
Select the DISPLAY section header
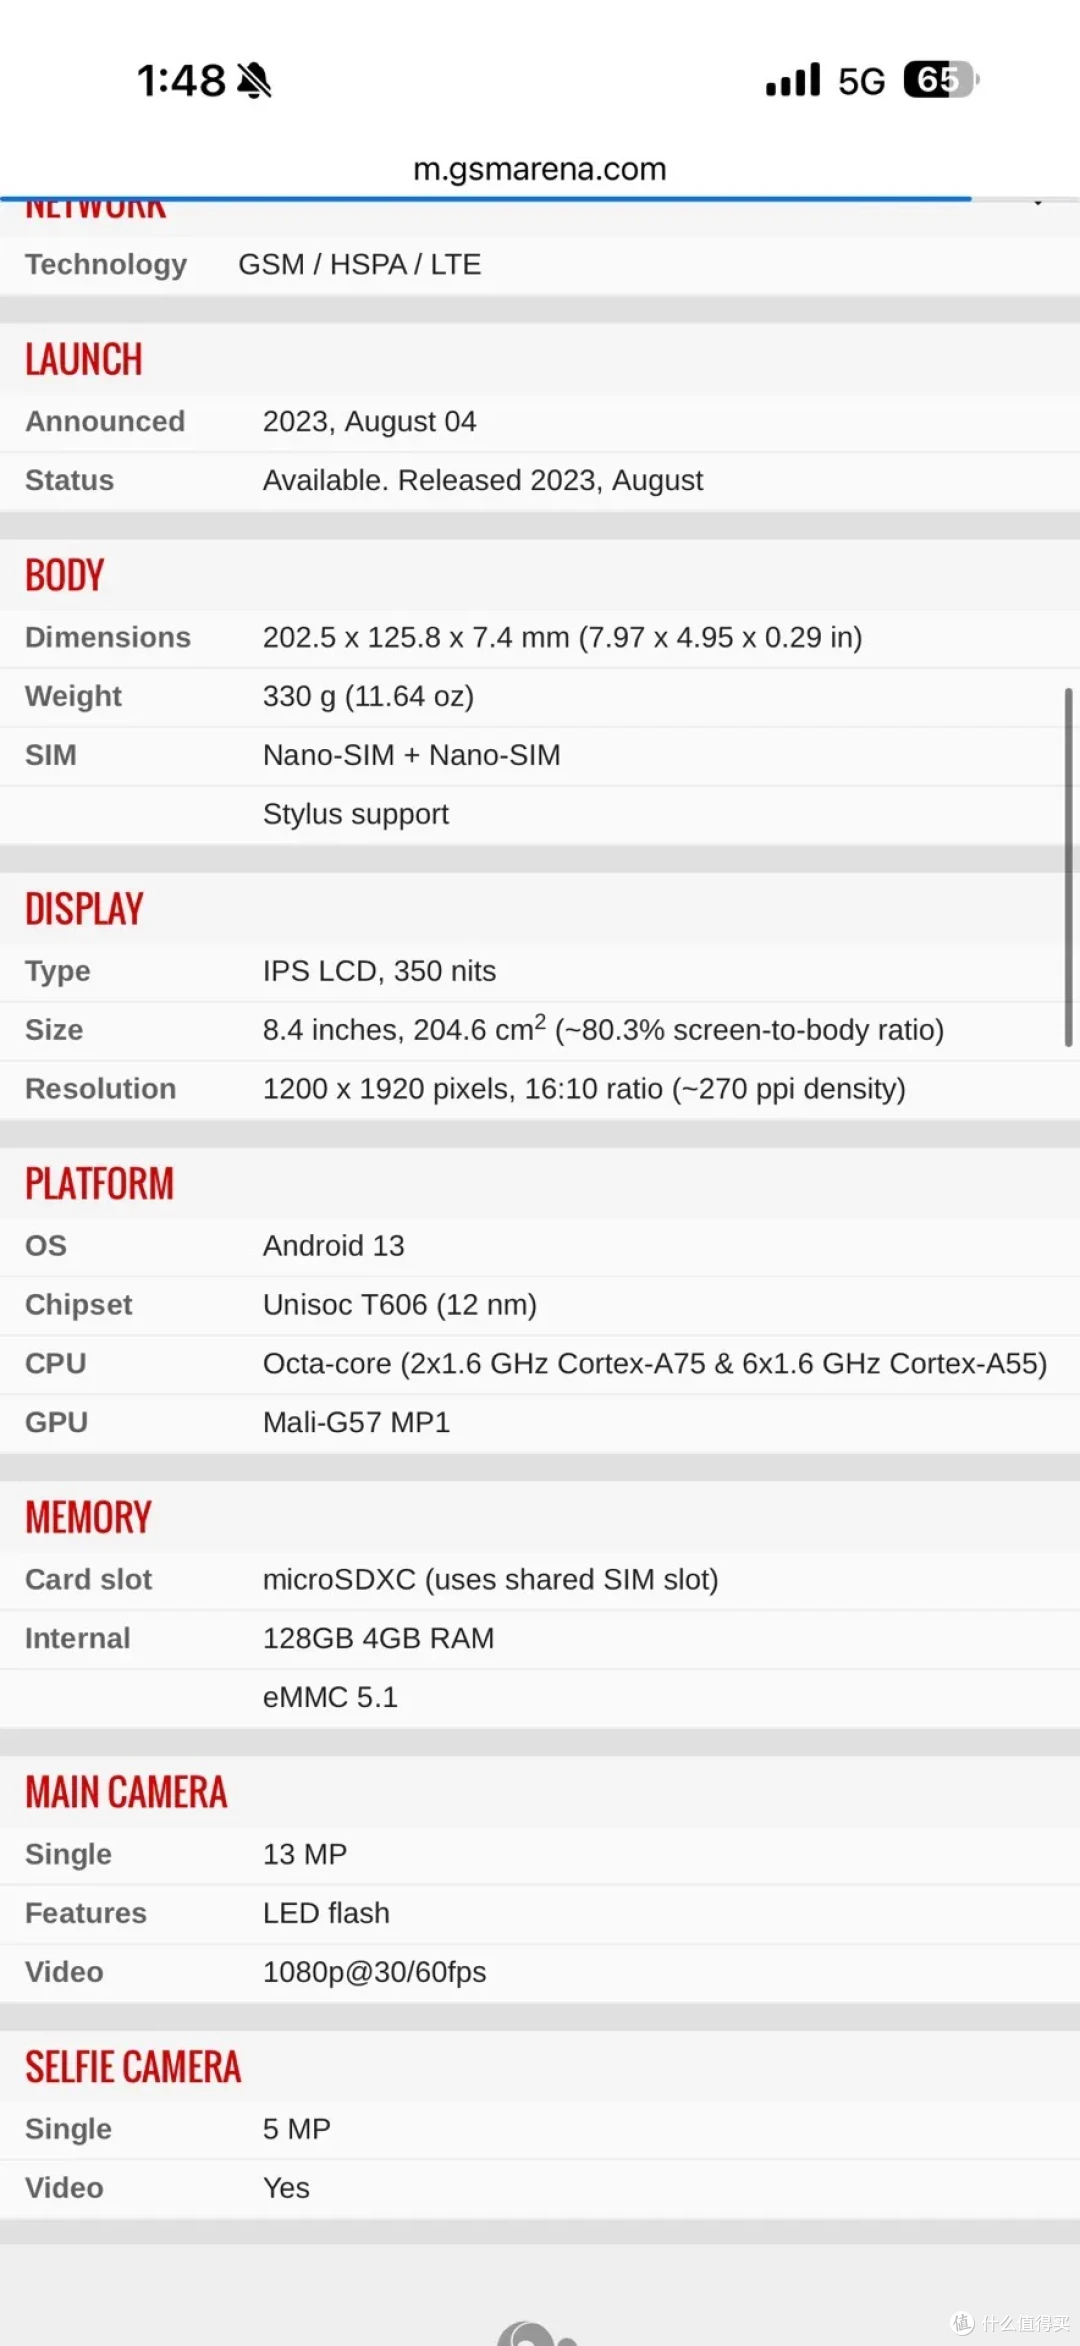84,909
